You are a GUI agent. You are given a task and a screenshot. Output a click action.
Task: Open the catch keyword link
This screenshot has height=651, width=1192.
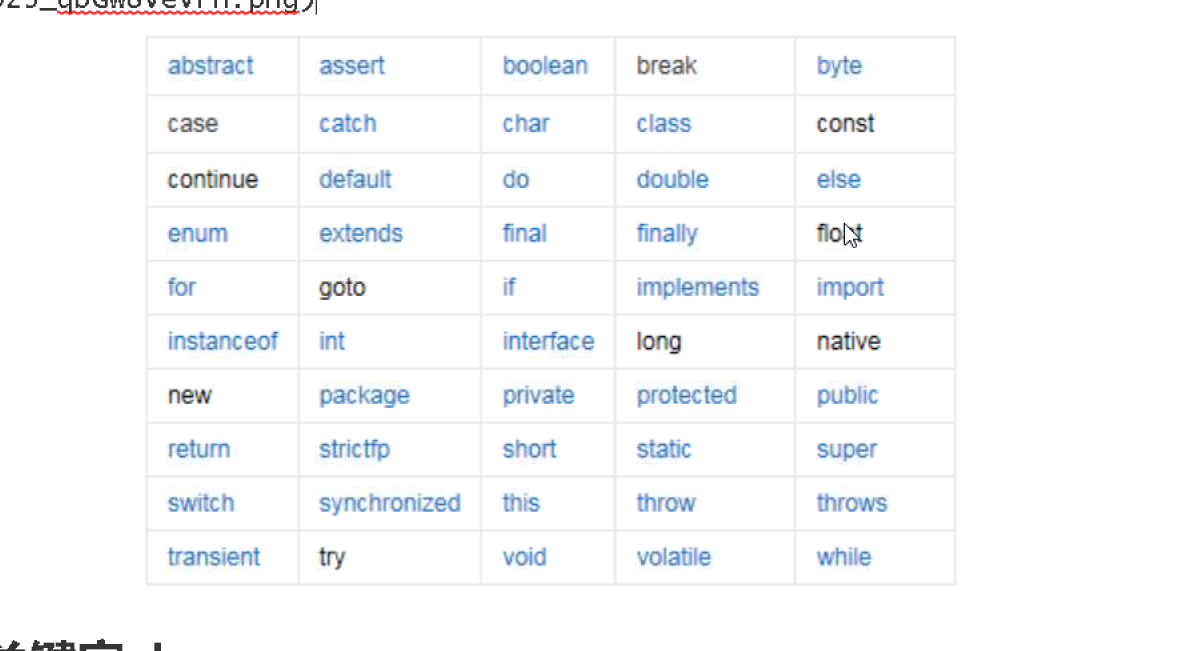347,123
